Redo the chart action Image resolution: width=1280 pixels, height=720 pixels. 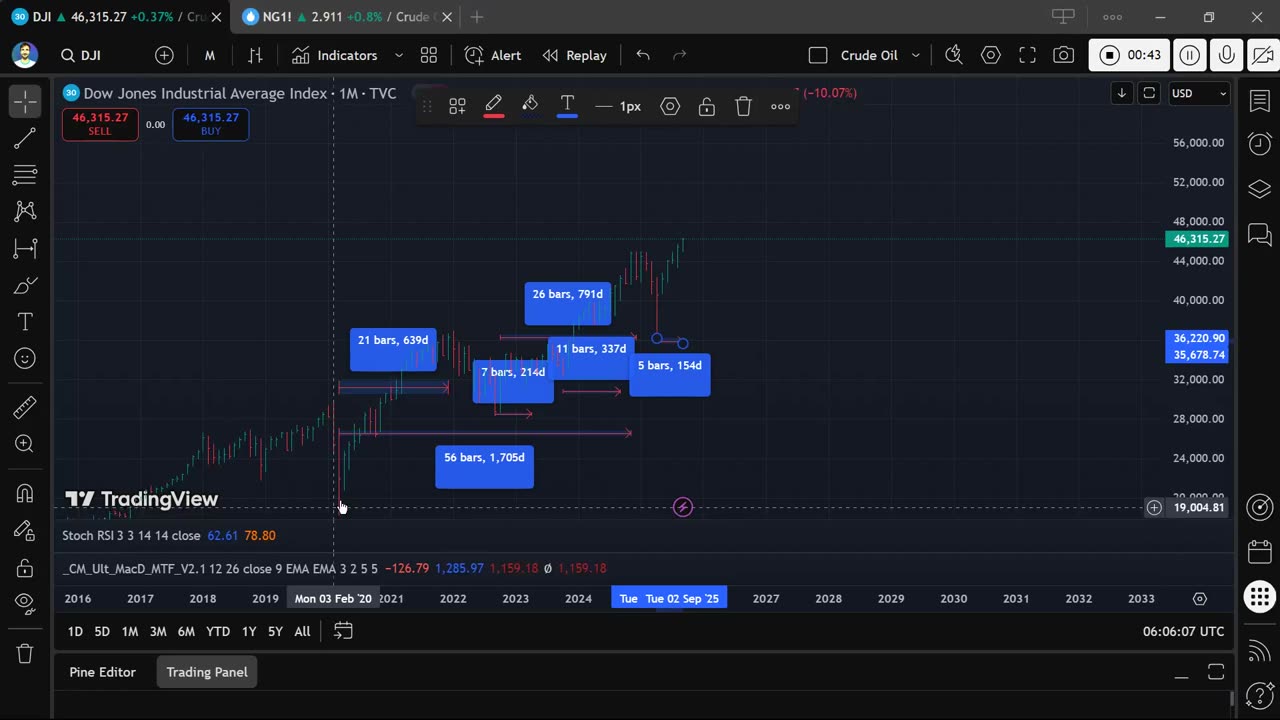(x=680, y=55)
